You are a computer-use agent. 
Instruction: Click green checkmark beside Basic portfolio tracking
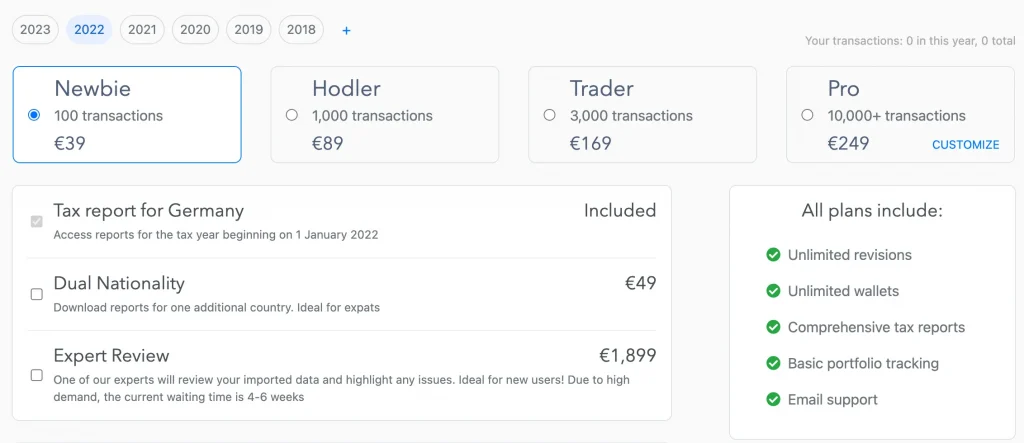coord(773,363)
